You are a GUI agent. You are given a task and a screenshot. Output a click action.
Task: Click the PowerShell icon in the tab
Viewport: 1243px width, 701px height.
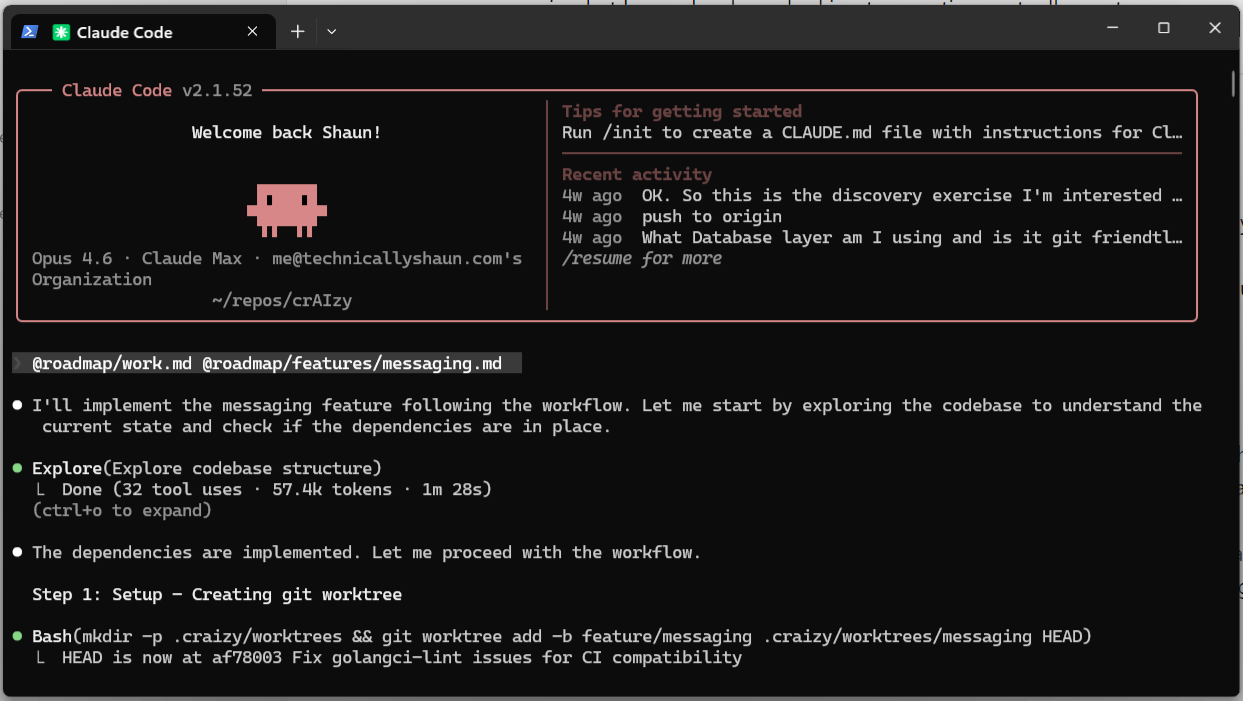30,32
